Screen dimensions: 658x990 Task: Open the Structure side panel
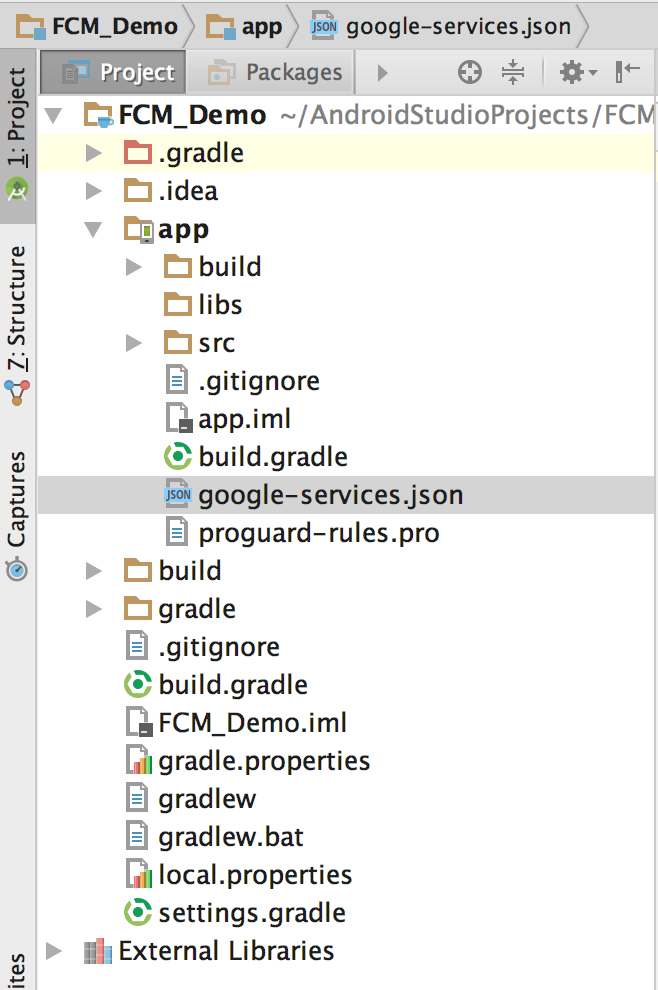18,325
